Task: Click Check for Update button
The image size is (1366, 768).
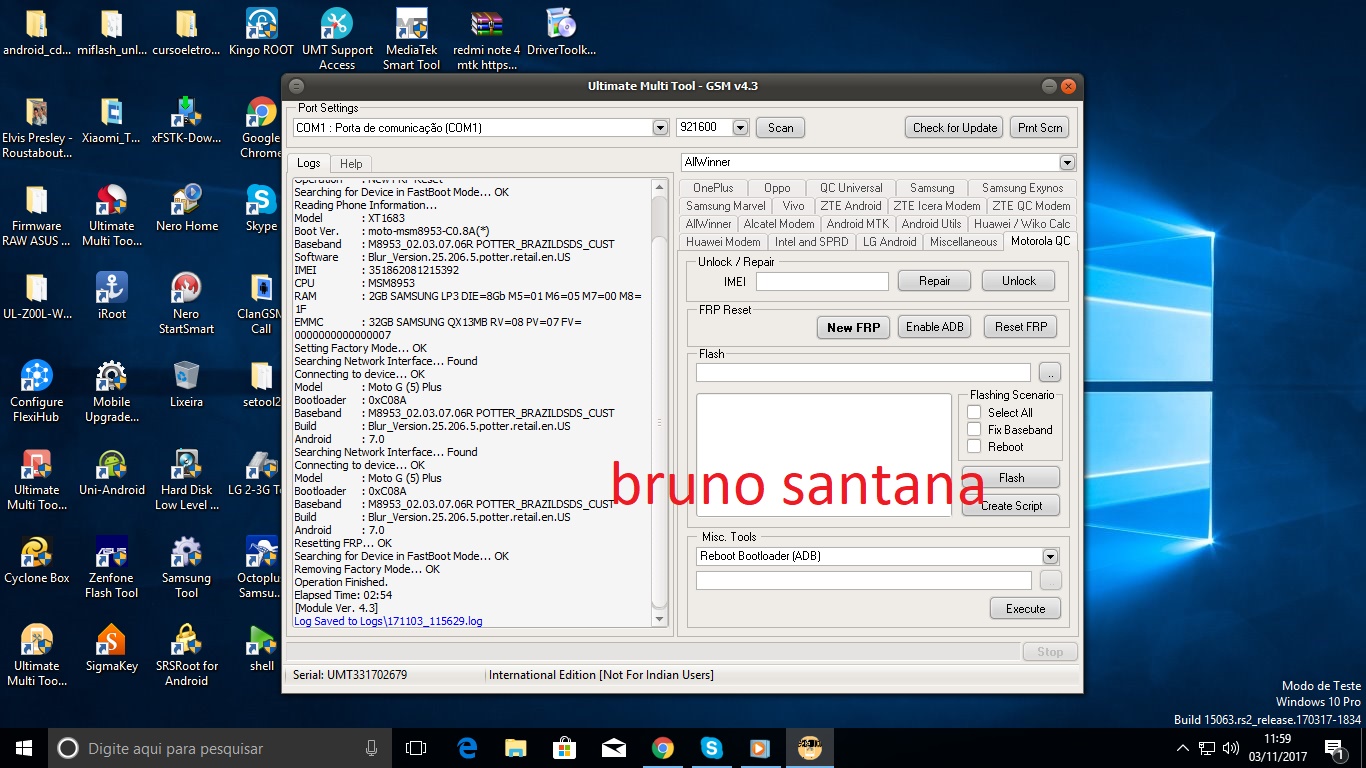Action: coord(955,128)
